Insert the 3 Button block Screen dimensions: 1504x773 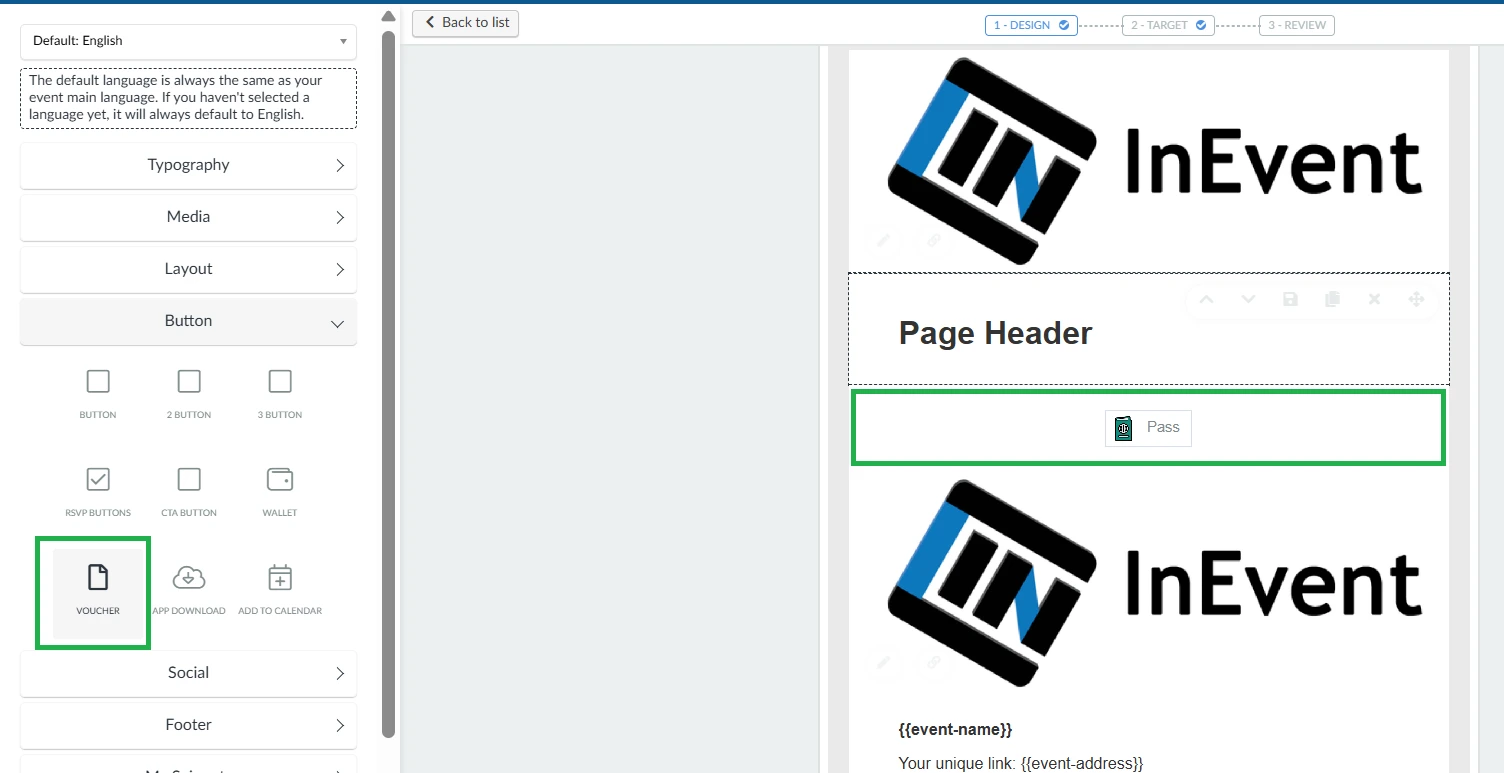(280, 394)
